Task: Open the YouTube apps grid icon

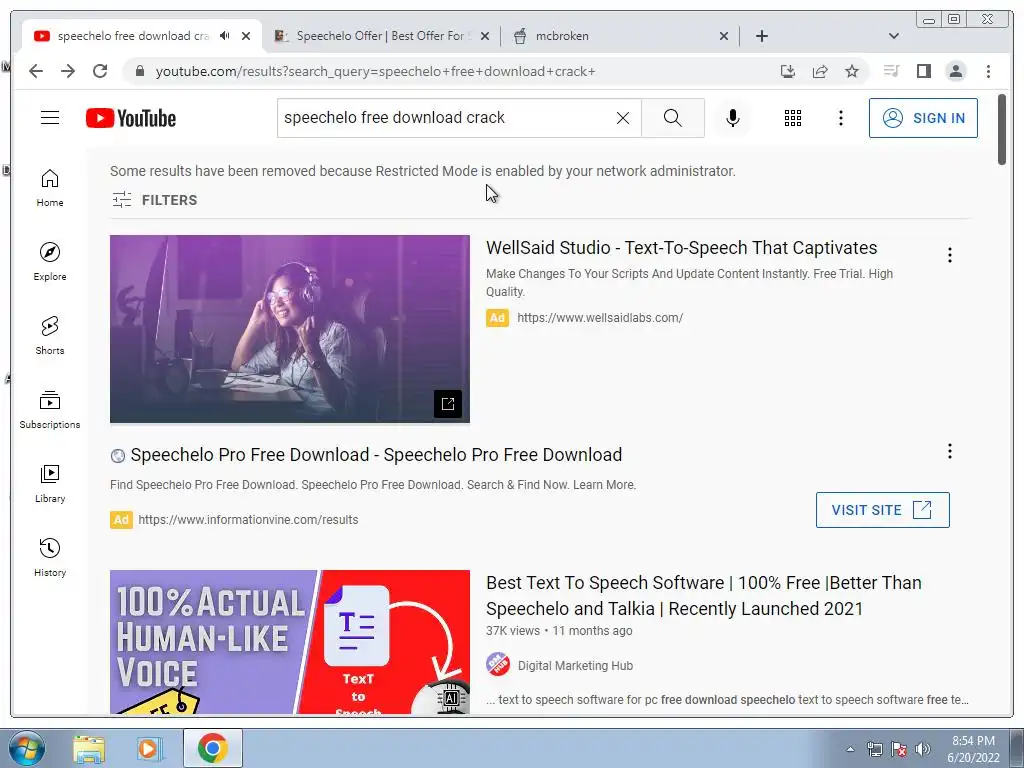Action: pos(793,118)
